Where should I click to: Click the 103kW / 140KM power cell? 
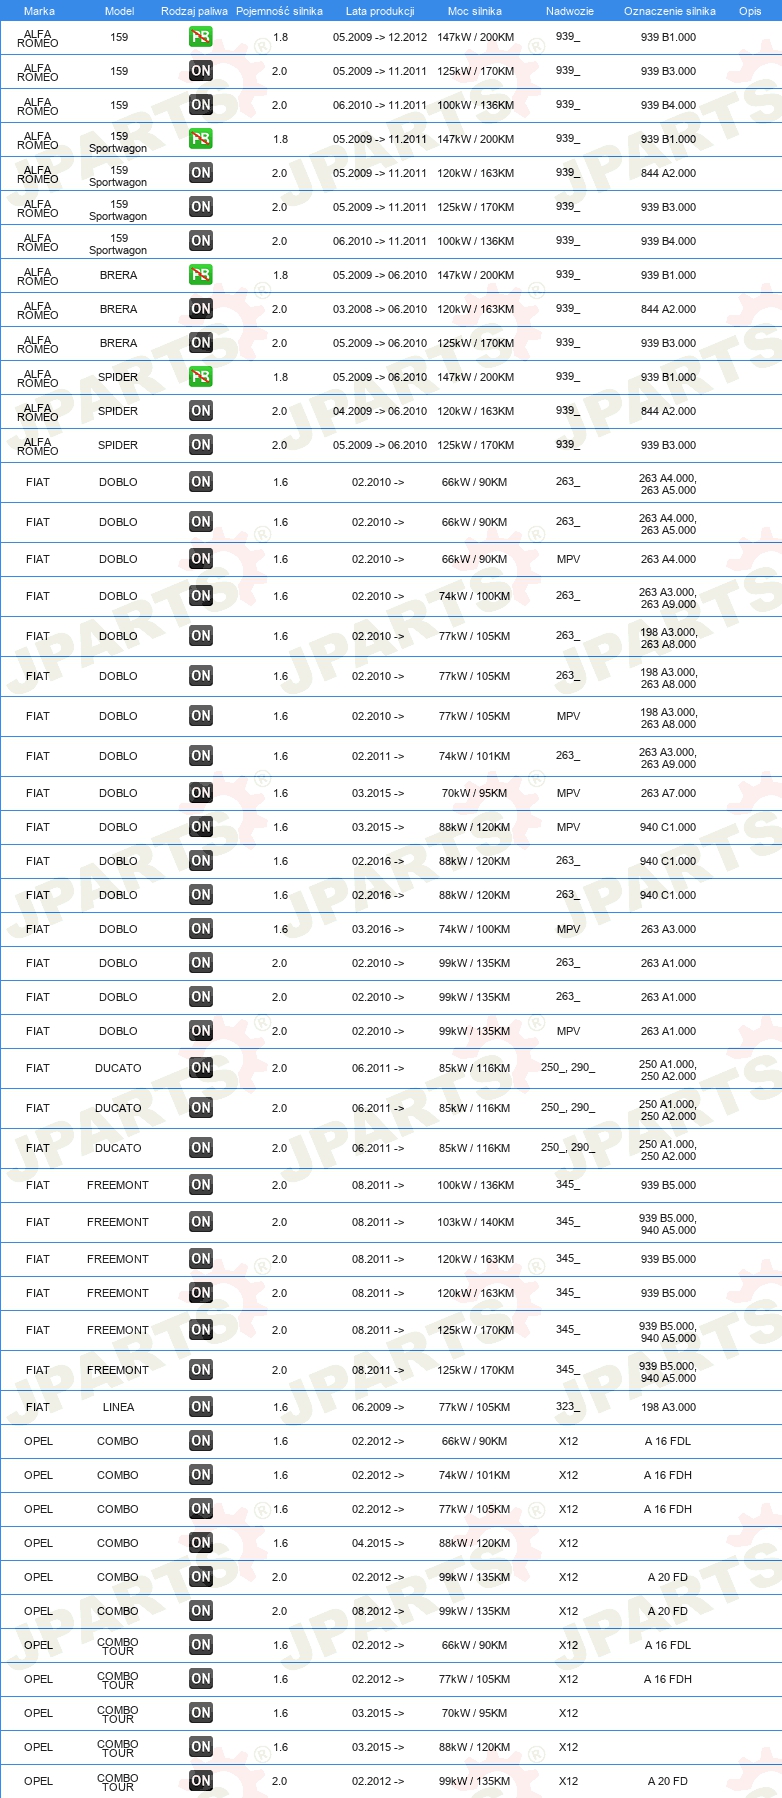tap(475, 1222)
